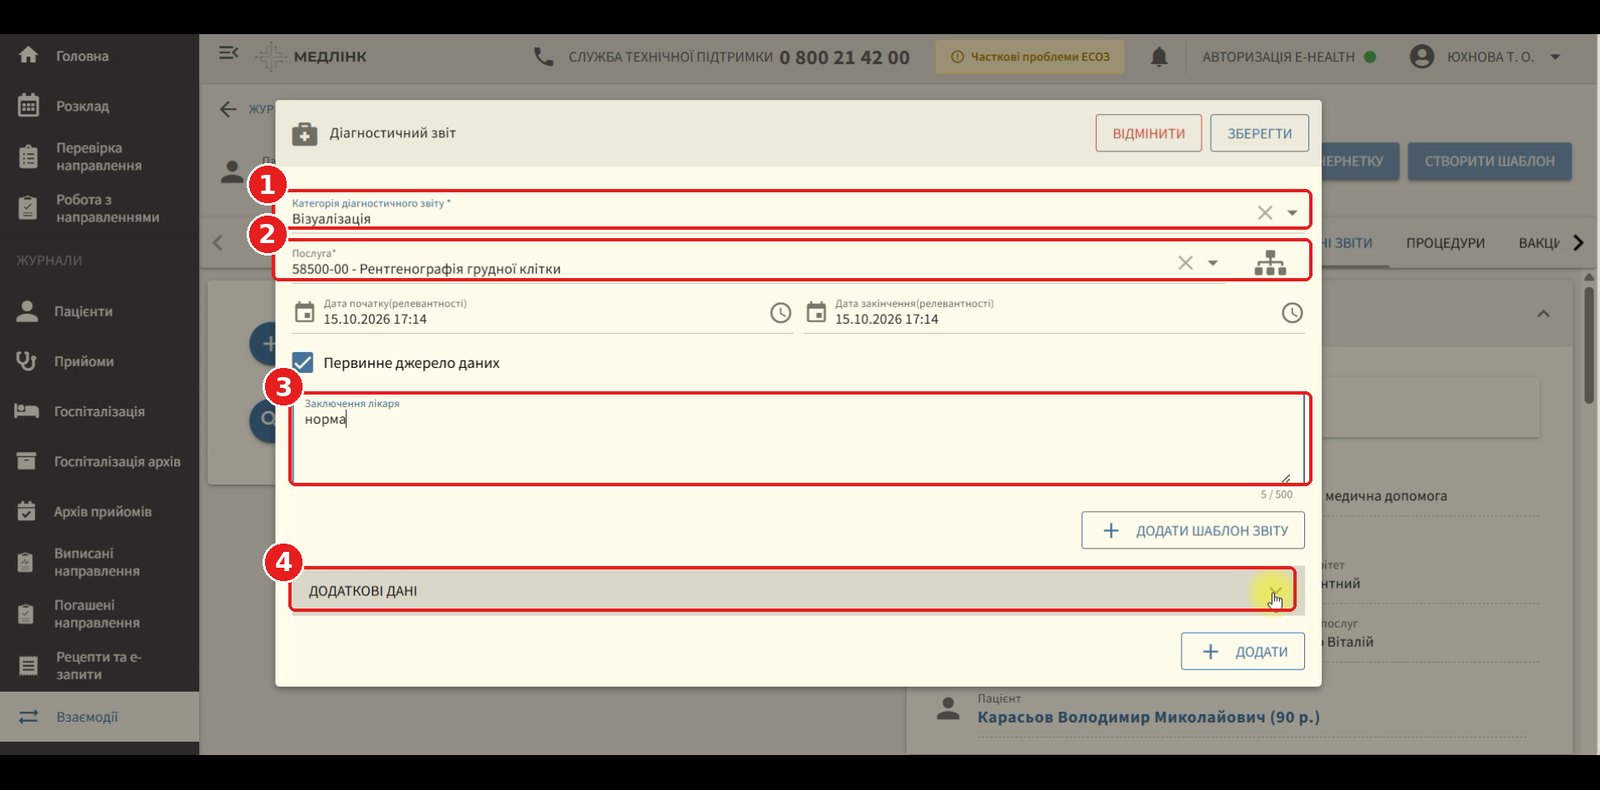
Task: Click the ВІДМІНИТИ button
Action: (1149, 133)
